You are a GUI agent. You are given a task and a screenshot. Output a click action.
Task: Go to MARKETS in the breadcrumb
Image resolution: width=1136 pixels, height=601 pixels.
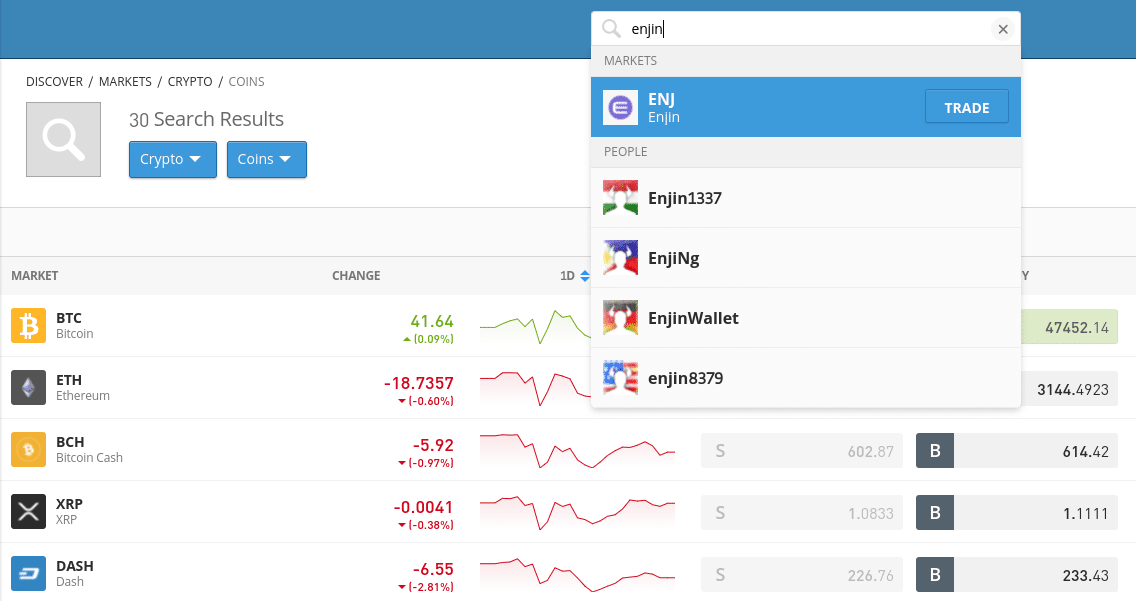(125, 82)
